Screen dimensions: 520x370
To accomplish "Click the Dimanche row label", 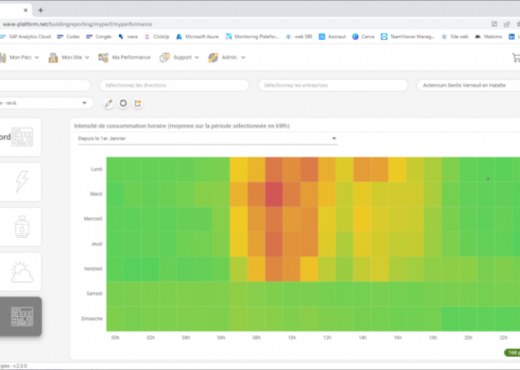I will tap(92, 319).
